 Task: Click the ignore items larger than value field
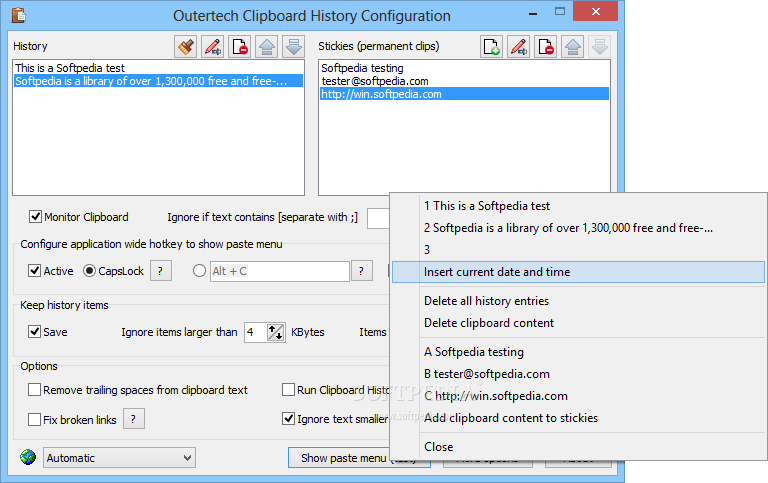pyautogui.click(x=256, y=332)
